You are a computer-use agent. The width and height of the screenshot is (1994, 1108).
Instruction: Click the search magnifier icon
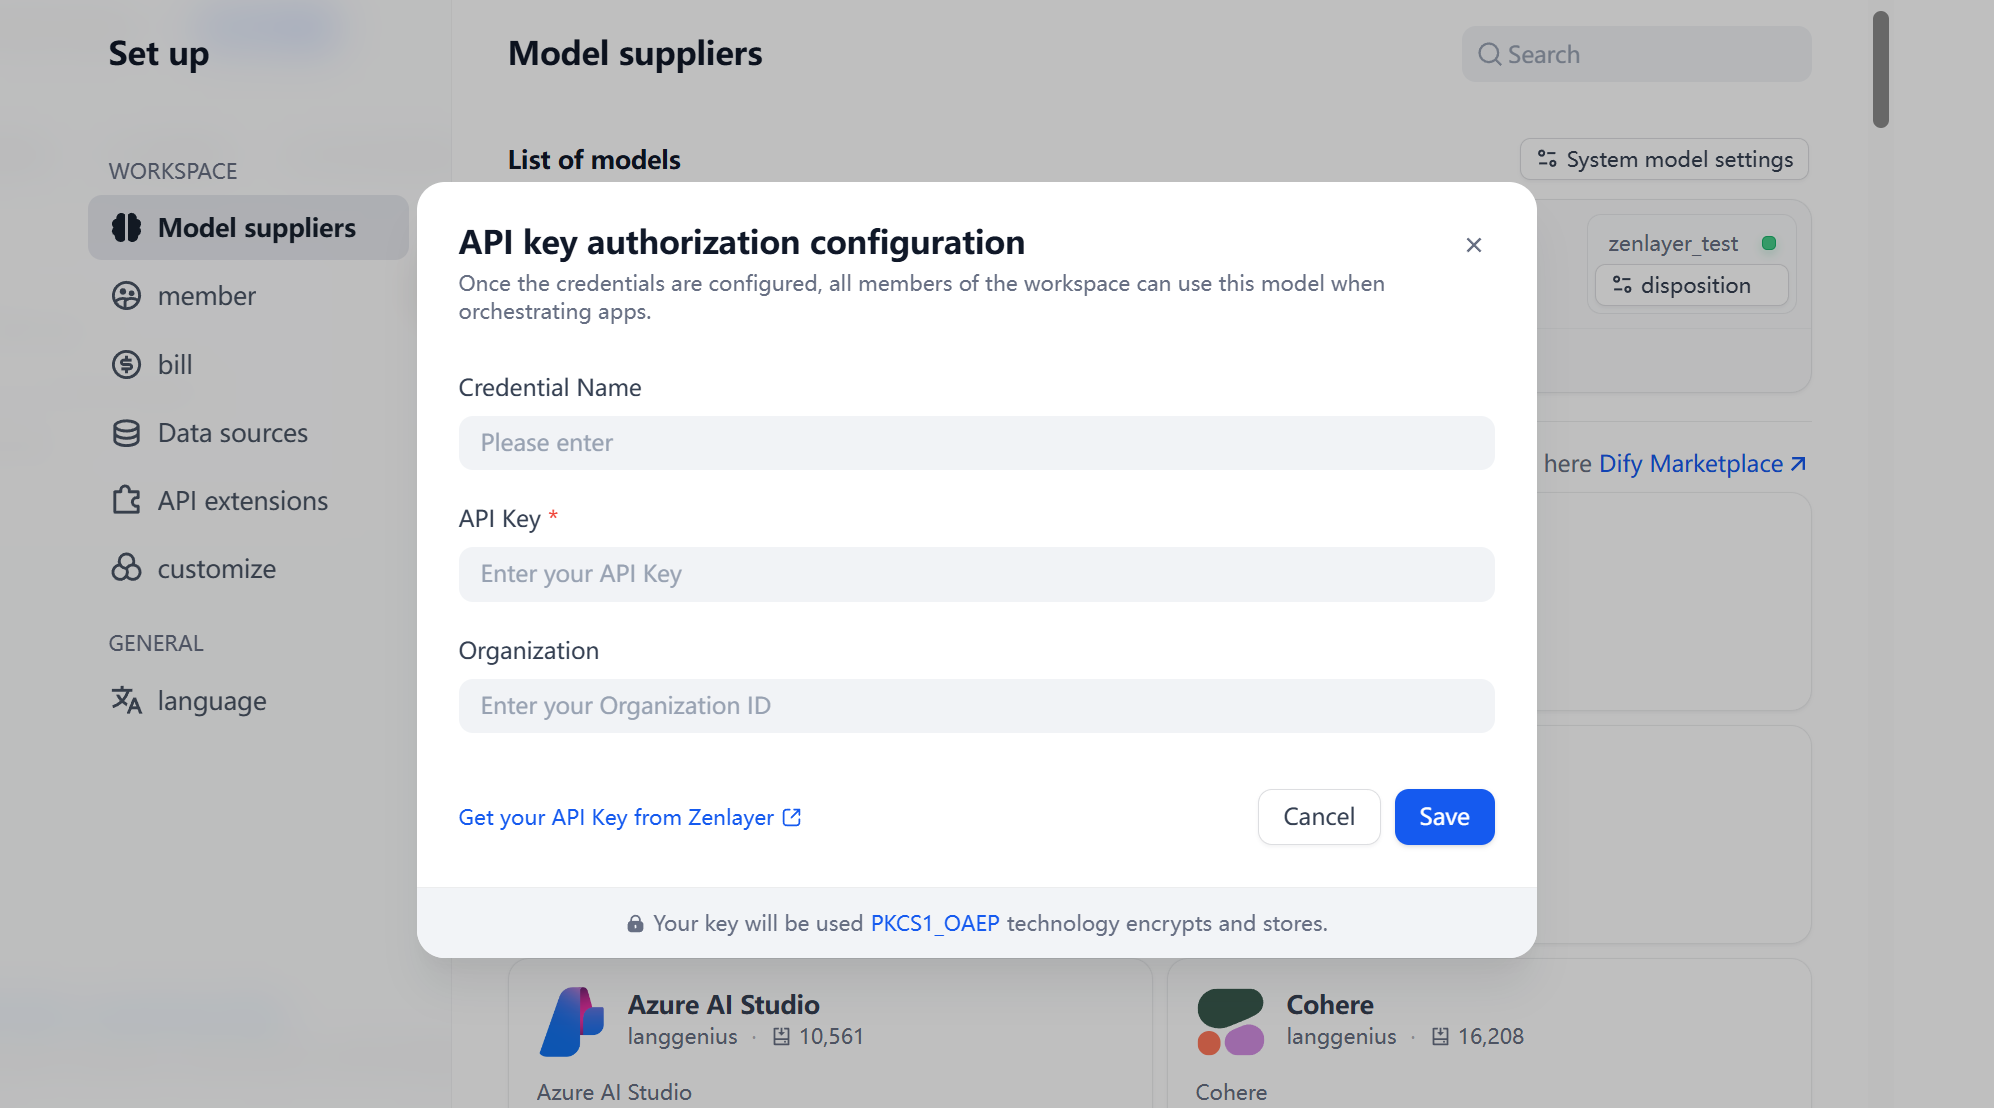[x=1489, y=54]
